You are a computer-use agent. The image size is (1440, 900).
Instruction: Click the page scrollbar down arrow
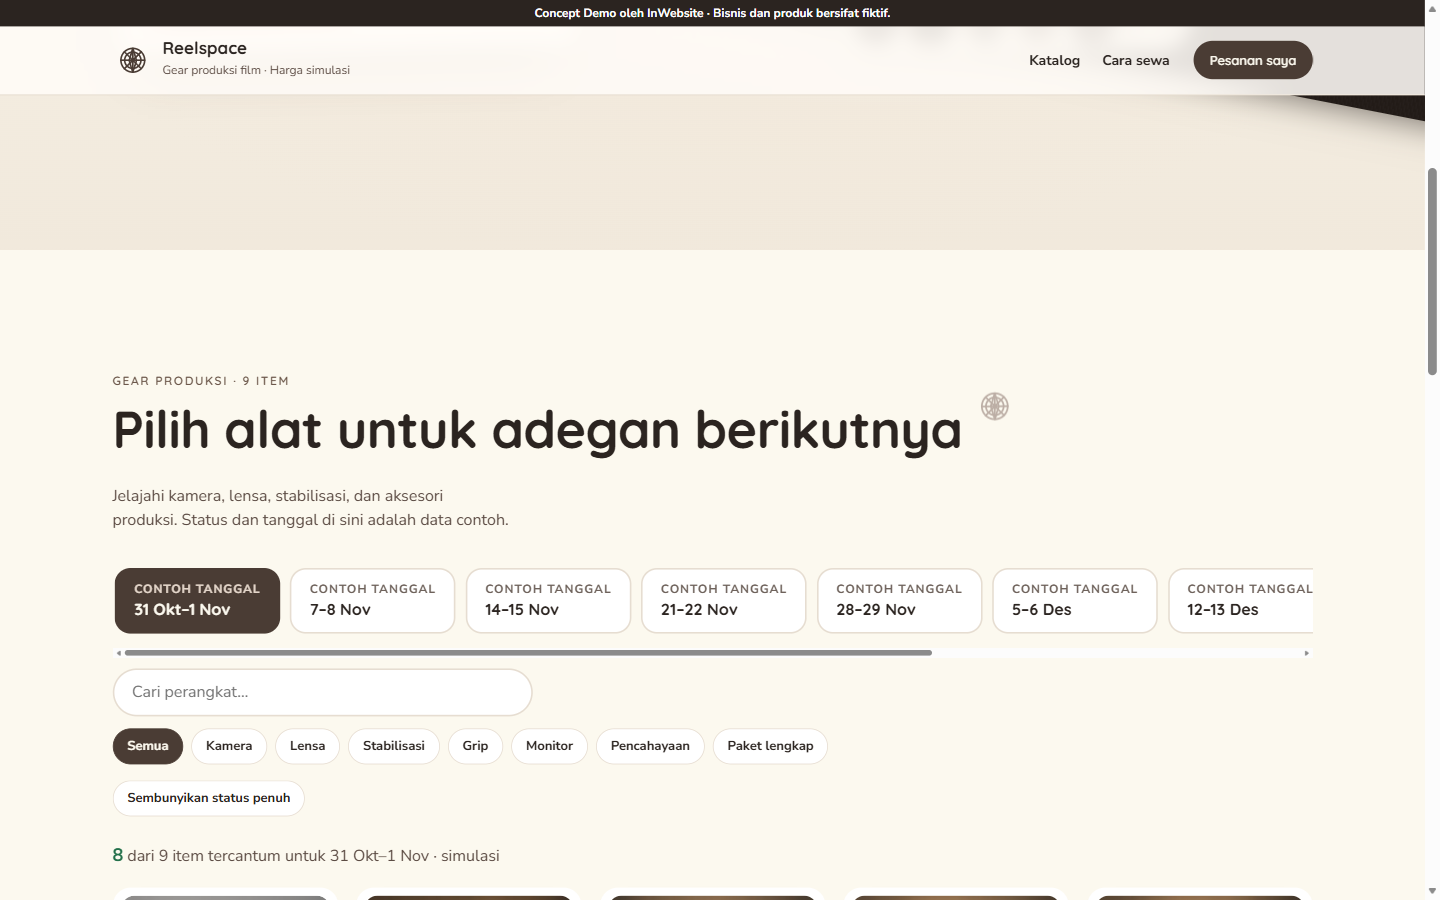coord(1432,891)
